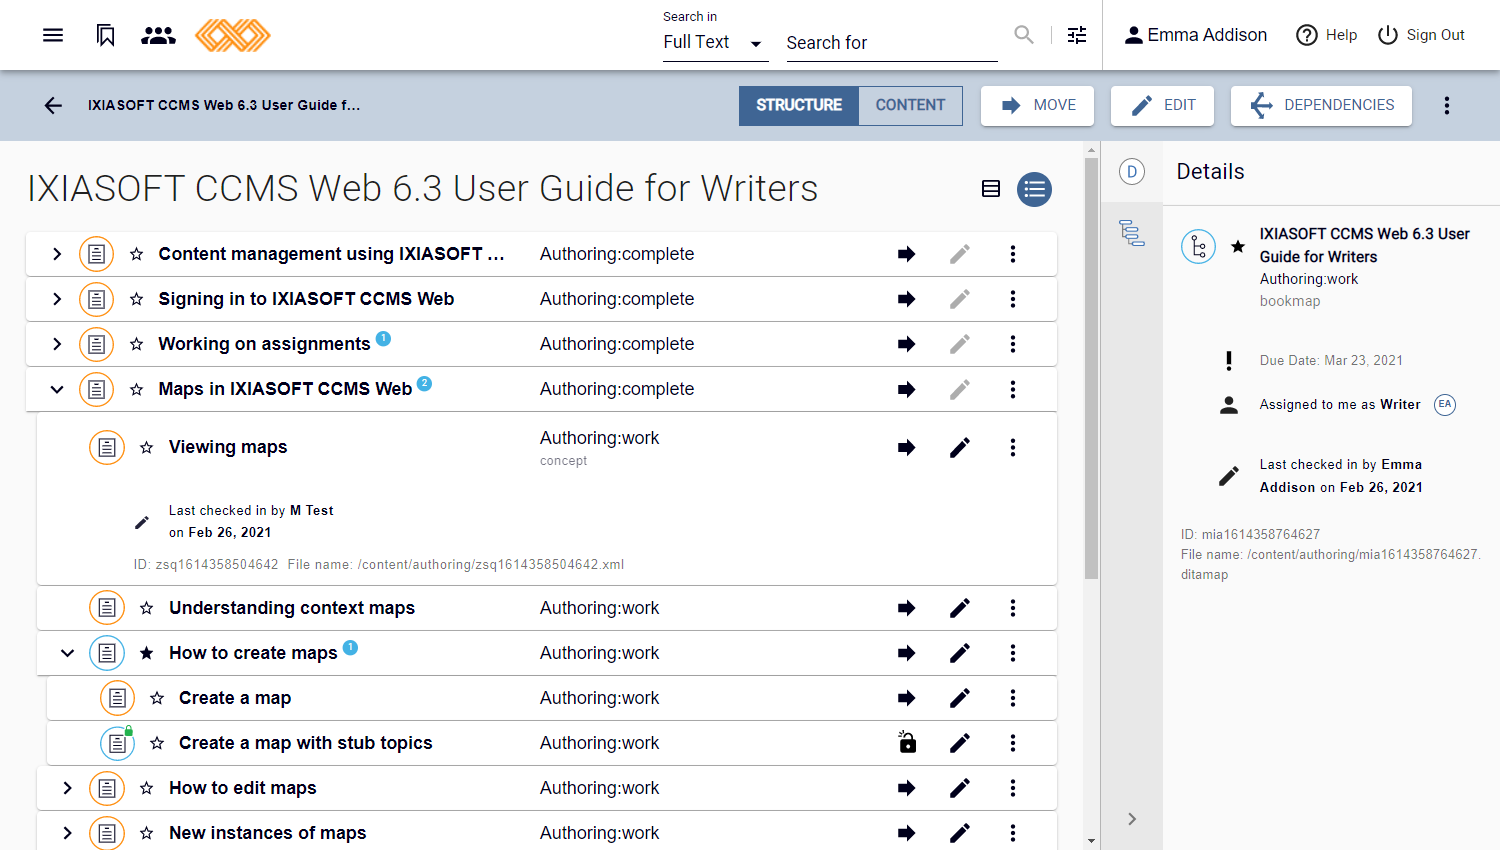The height and width of the screenshot is (850, 1500).
Task: Edit Create a map topic pencil
Action: (x=960, y=698)
